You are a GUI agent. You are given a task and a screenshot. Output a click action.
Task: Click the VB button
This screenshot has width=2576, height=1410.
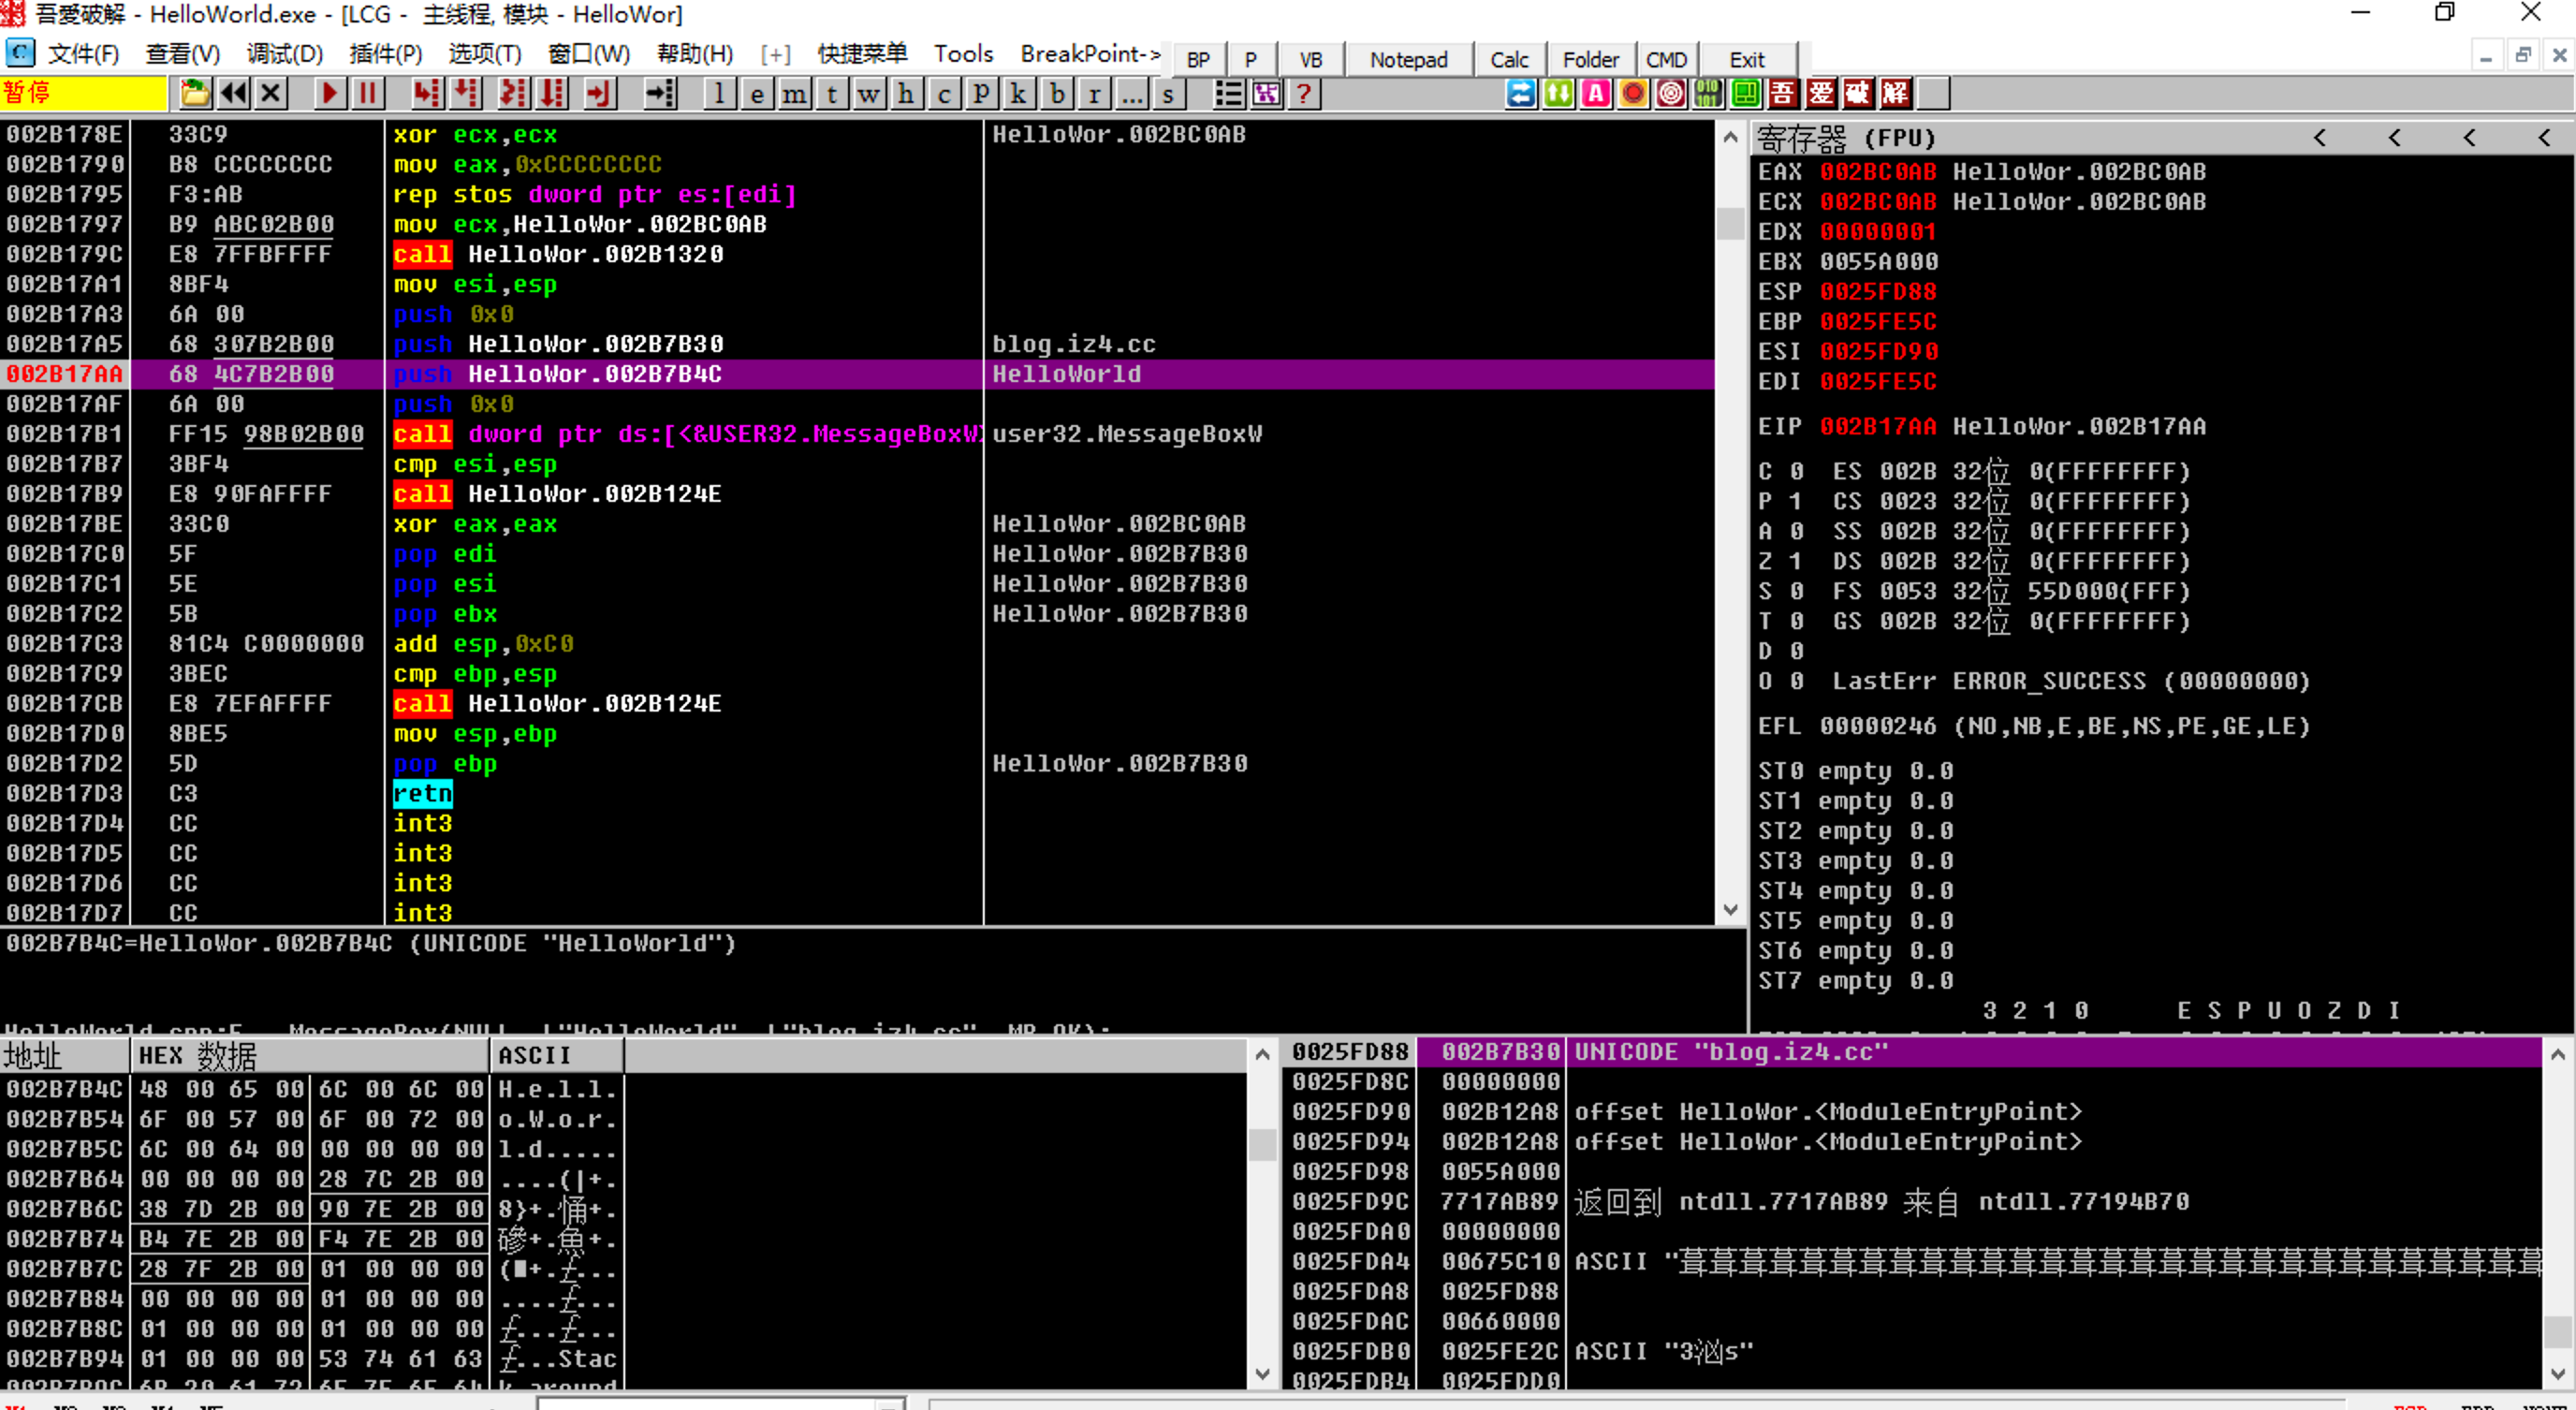coord(1310,60)
